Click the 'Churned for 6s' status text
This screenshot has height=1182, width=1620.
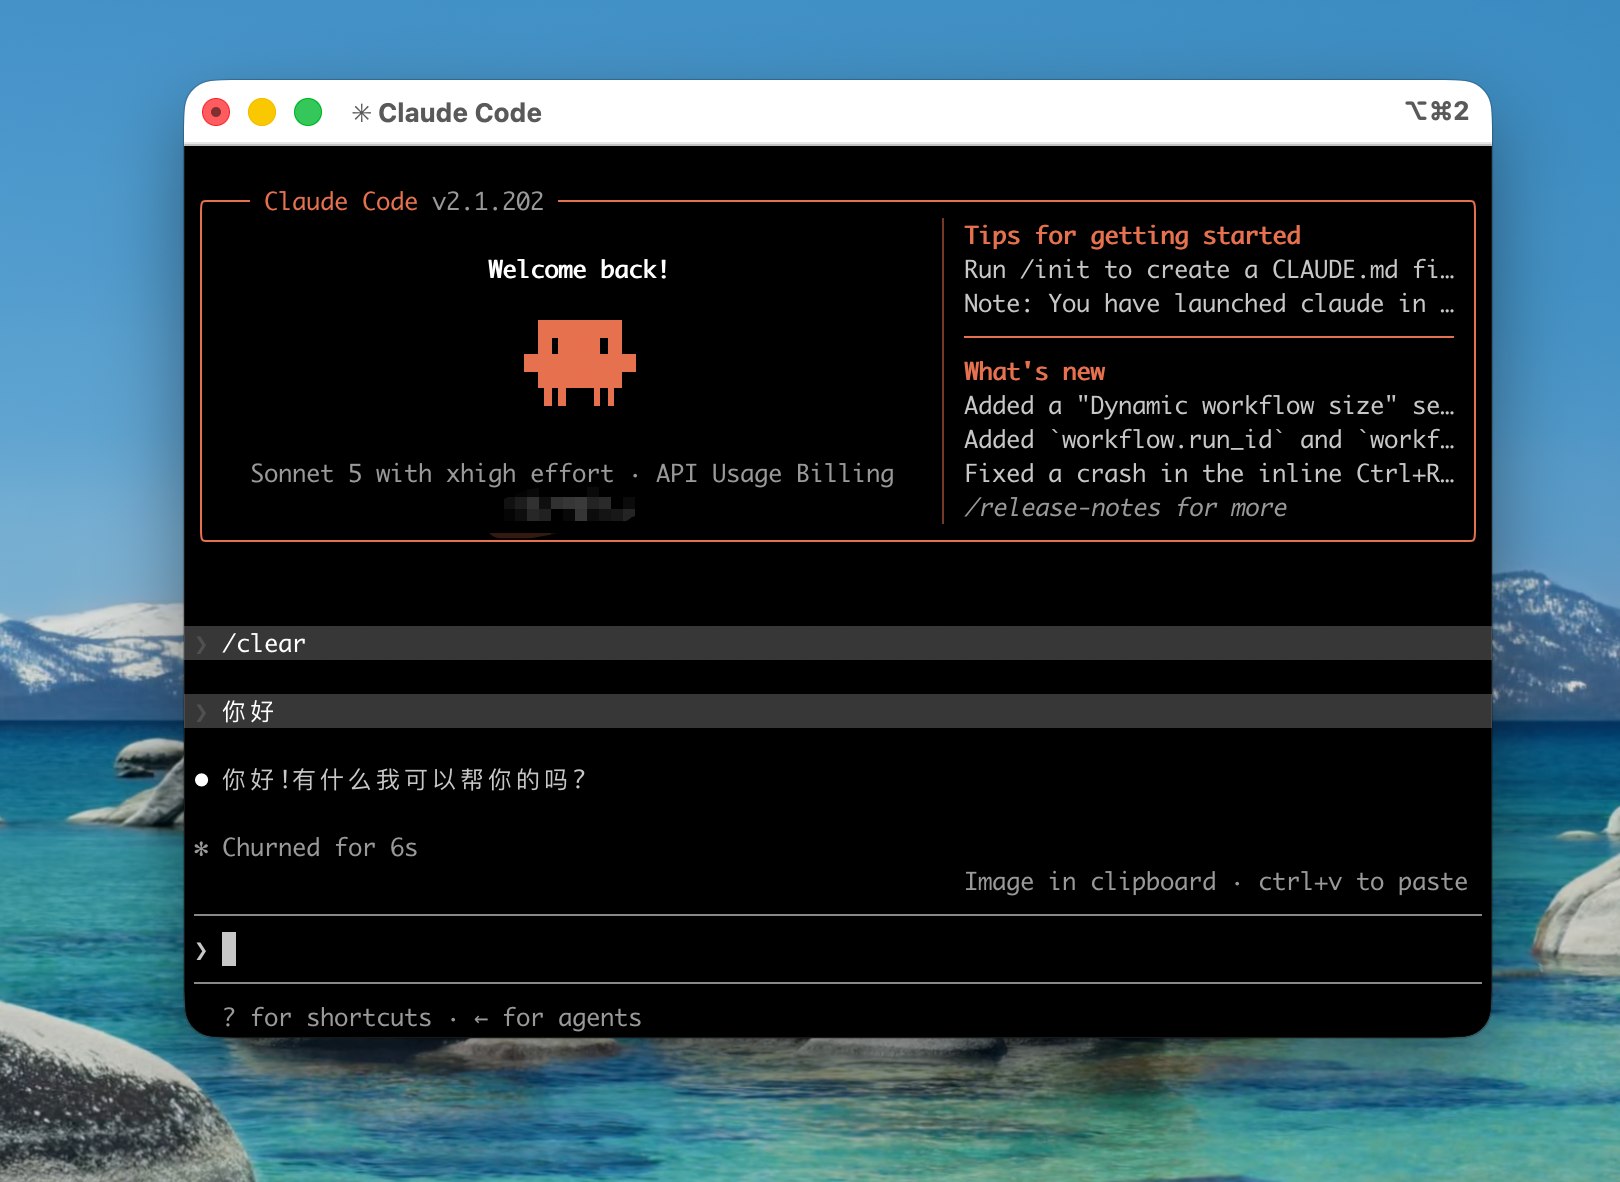319,848
